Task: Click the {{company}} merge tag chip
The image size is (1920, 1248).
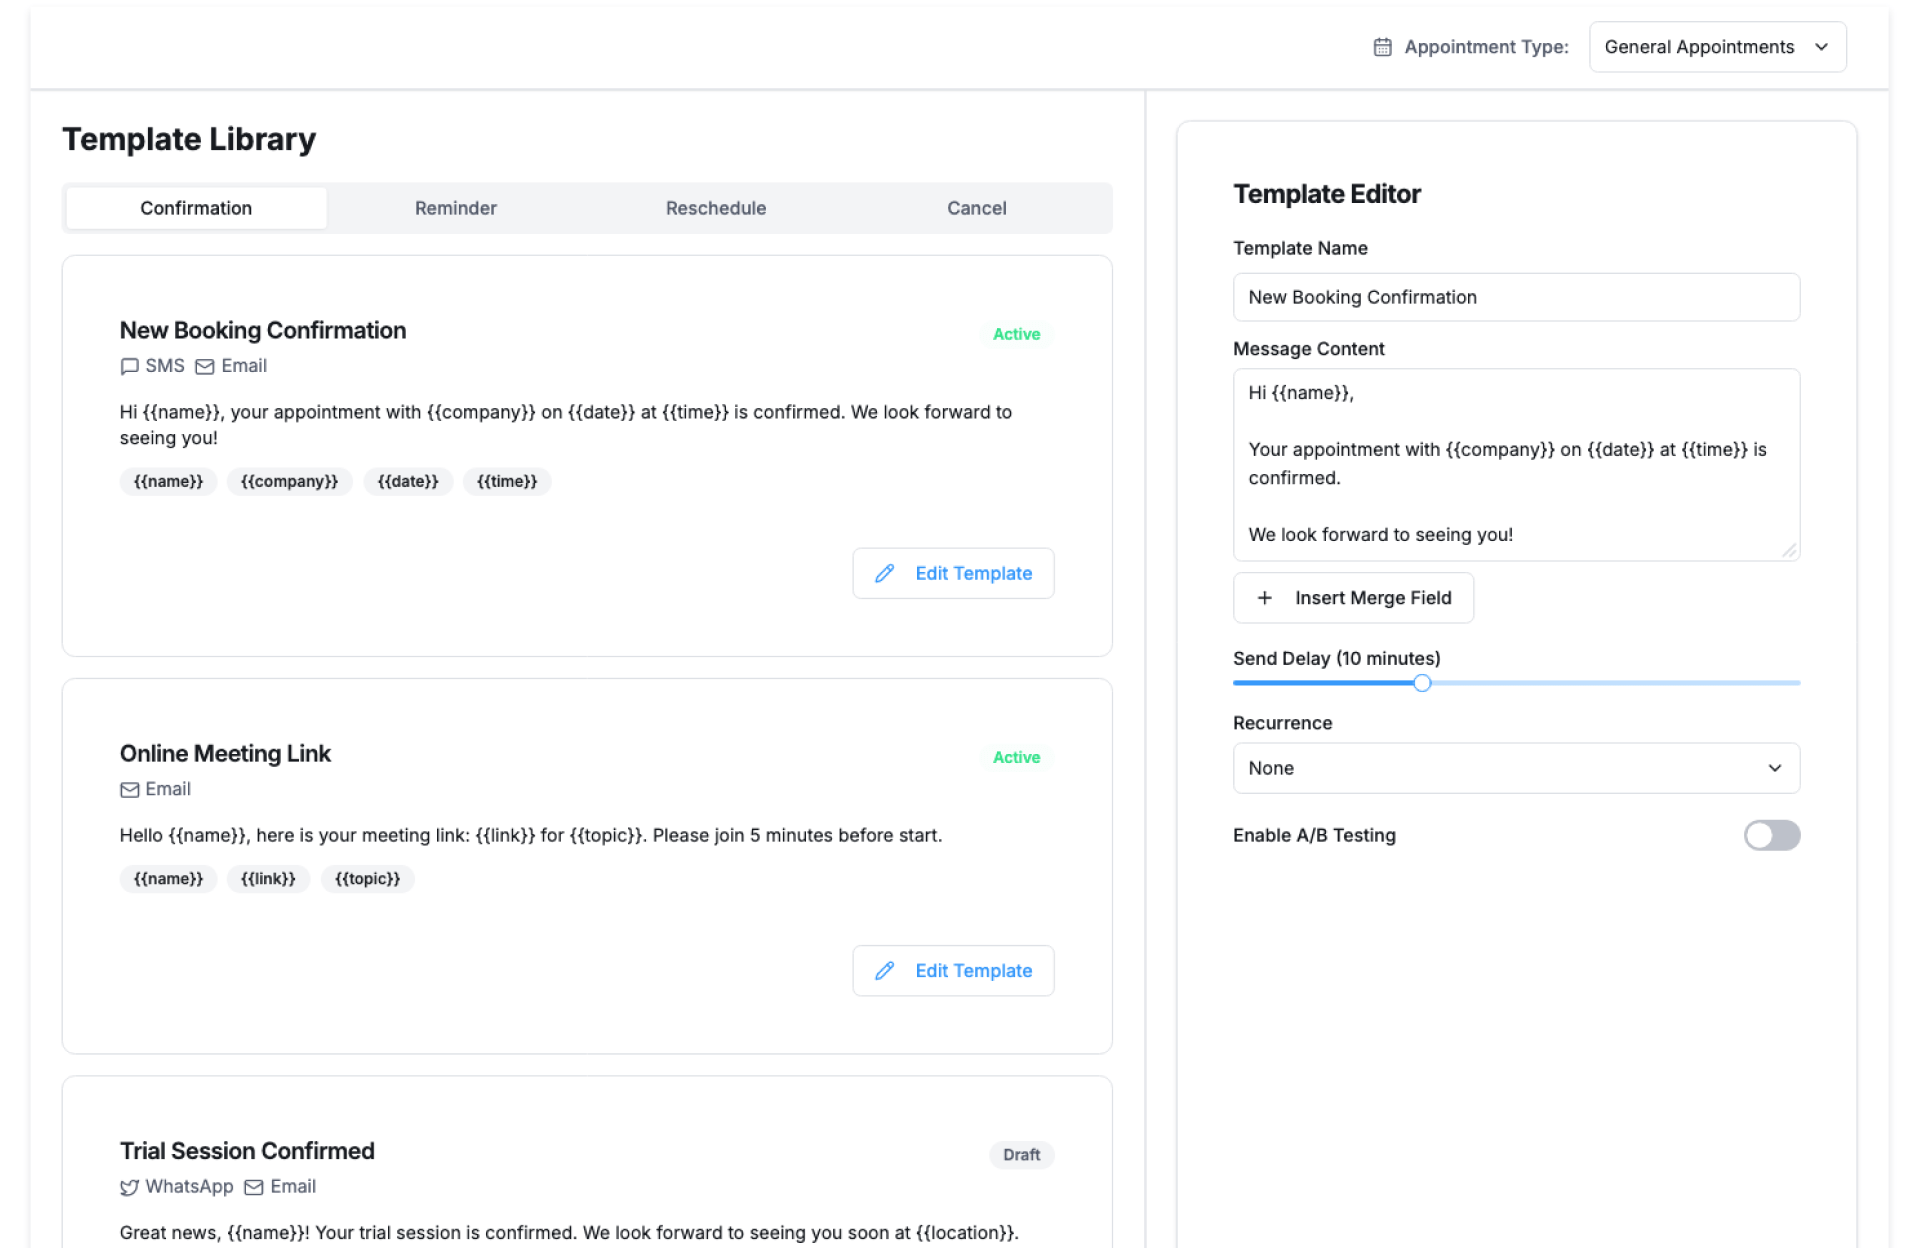Action: tap(289, 482)
